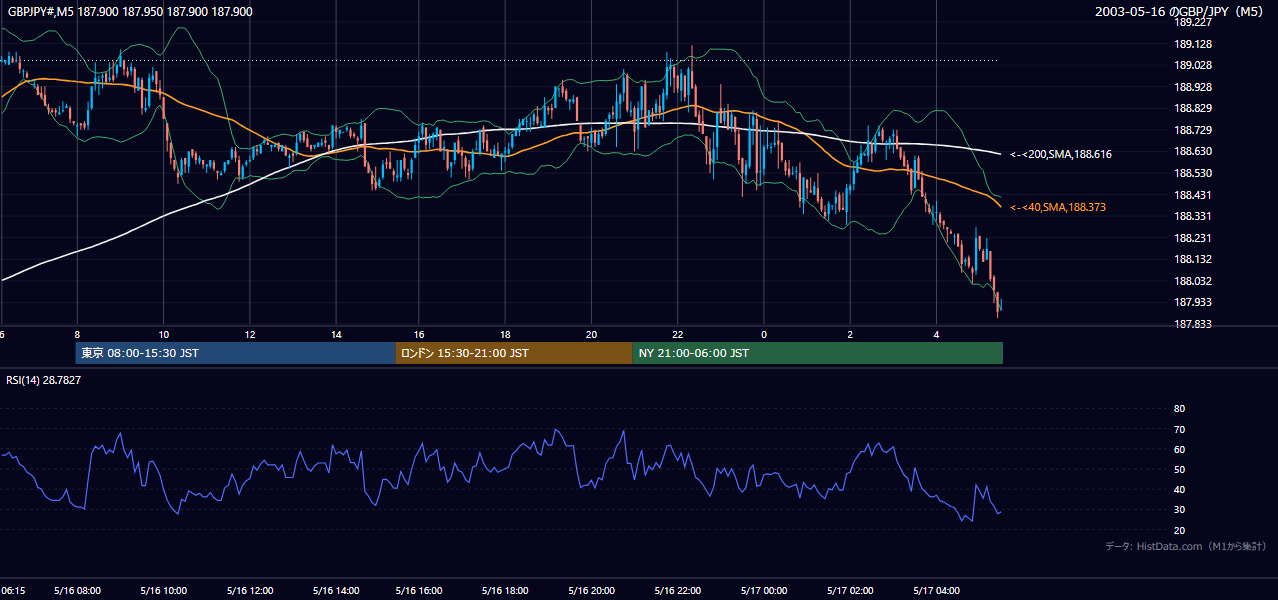Image resolution: width=1278 pixels, height=600 pixels.
Task: Click the 東京 08:00-15:30 JST session bar
Action: pyautogui.click(x=235, y=353)
